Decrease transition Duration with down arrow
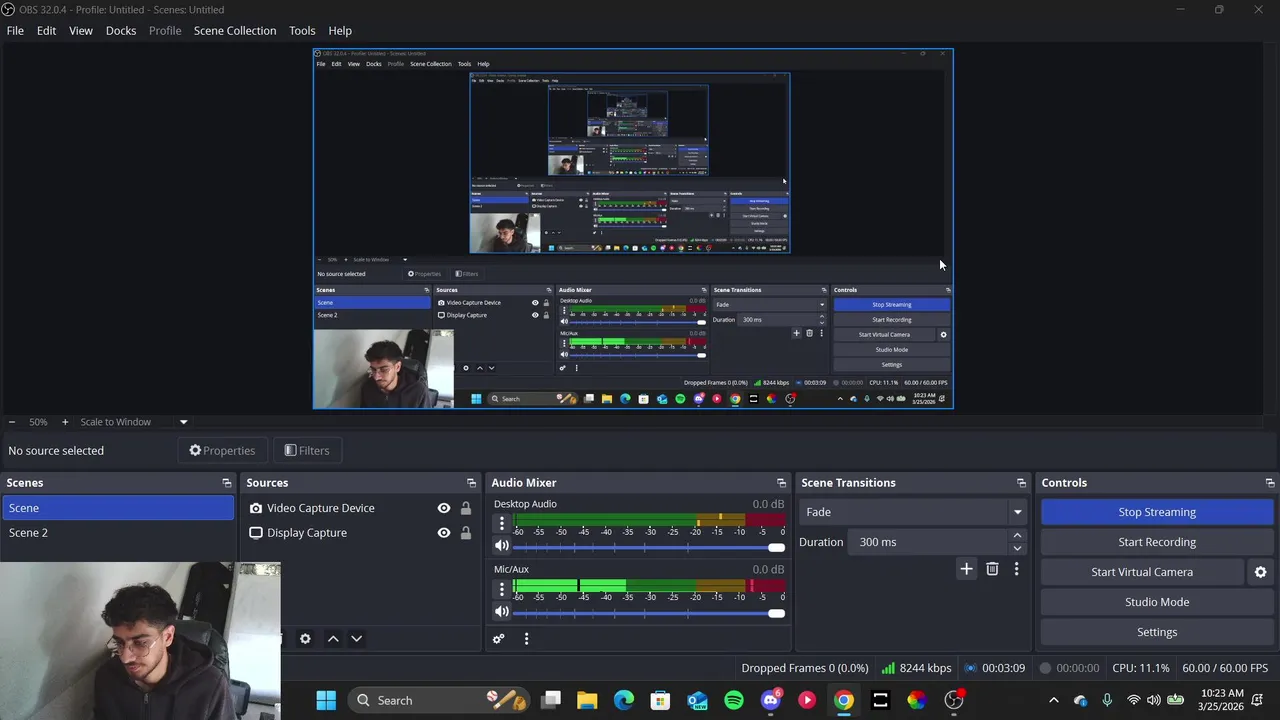 [x=1017, y=548]
